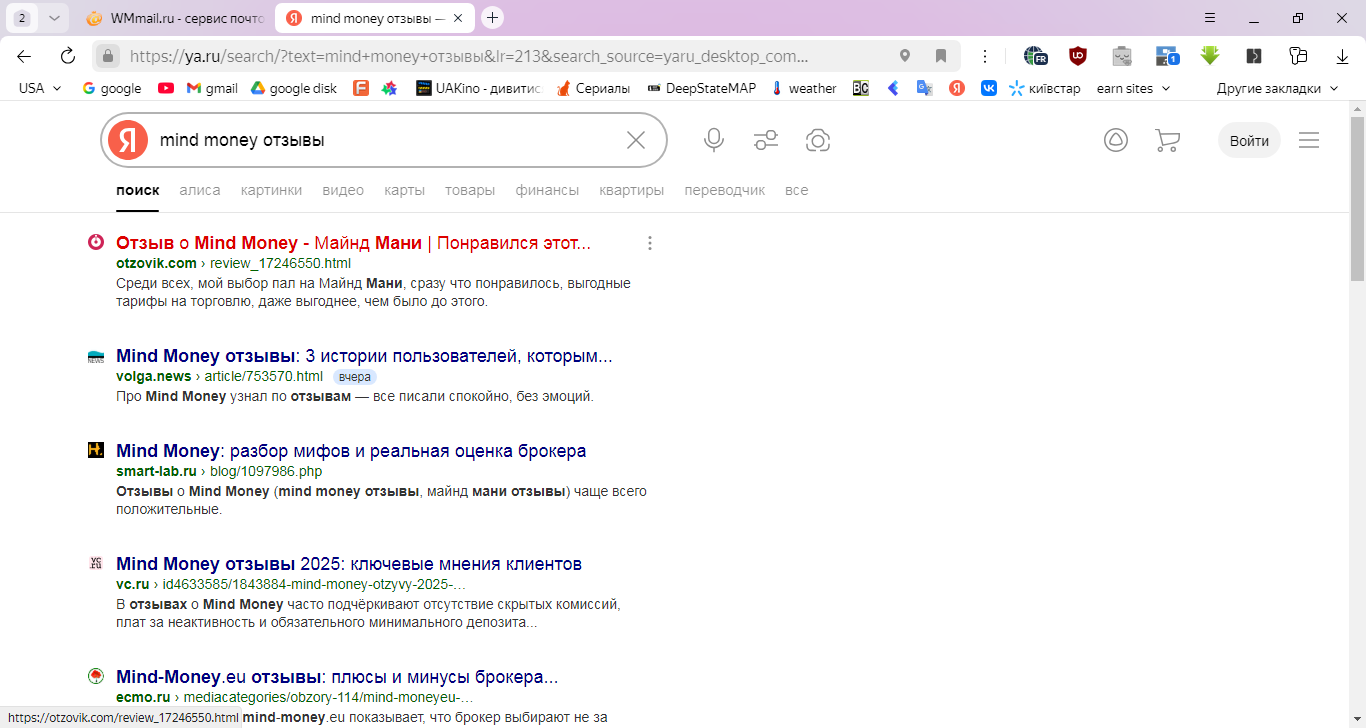This screenshot has width=1366, height=728.
Task: Select the алиса search tab
Action: (x=200, y=190)
